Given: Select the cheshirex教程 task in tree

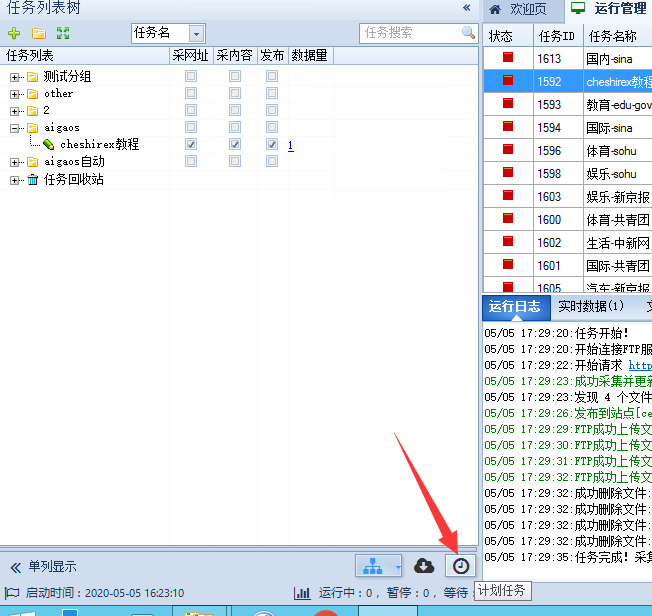Looking at the screenshot, I should click(99, 144).
